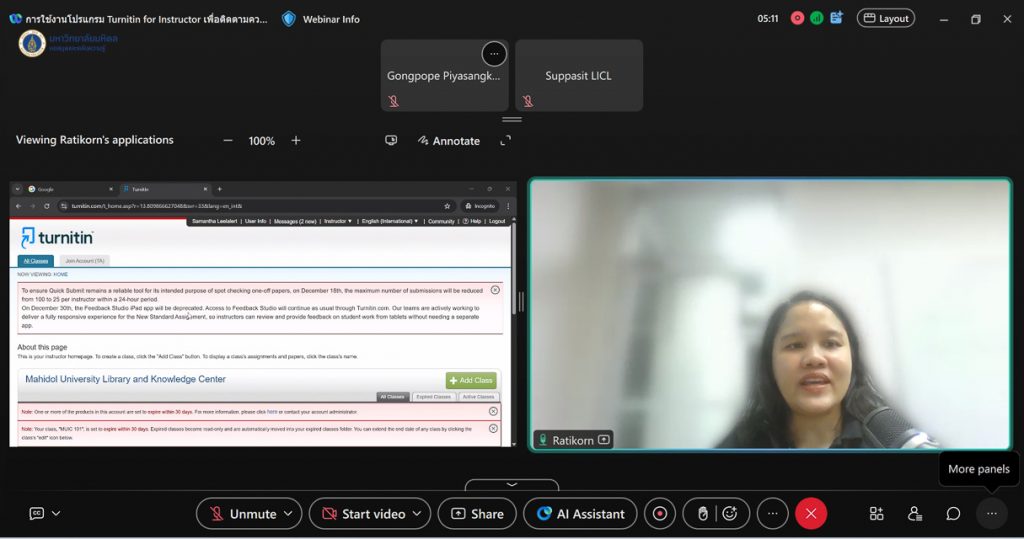Click the red leave meeting button
Image resolution: width=1024 pixels, height=539 pixels.
pyautogui.click(x=810, y=514)
